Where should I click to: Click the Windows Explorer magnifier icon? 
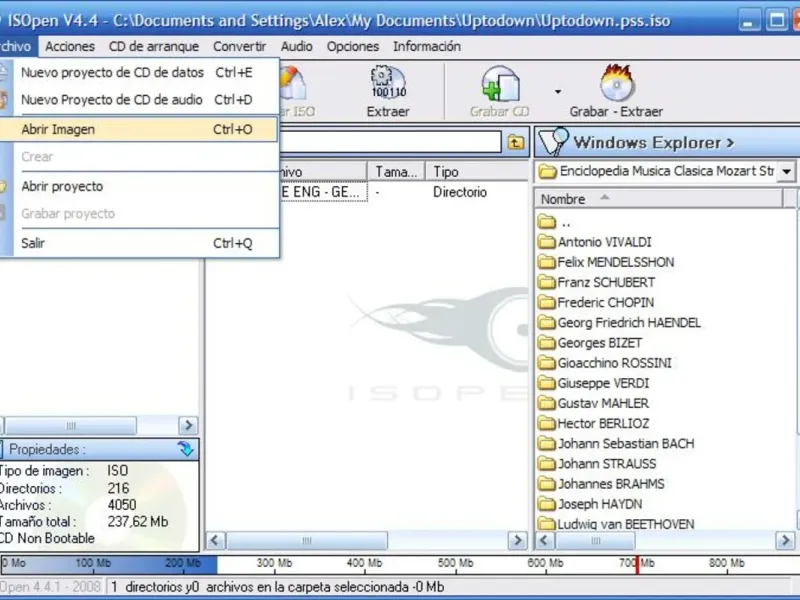553,142
